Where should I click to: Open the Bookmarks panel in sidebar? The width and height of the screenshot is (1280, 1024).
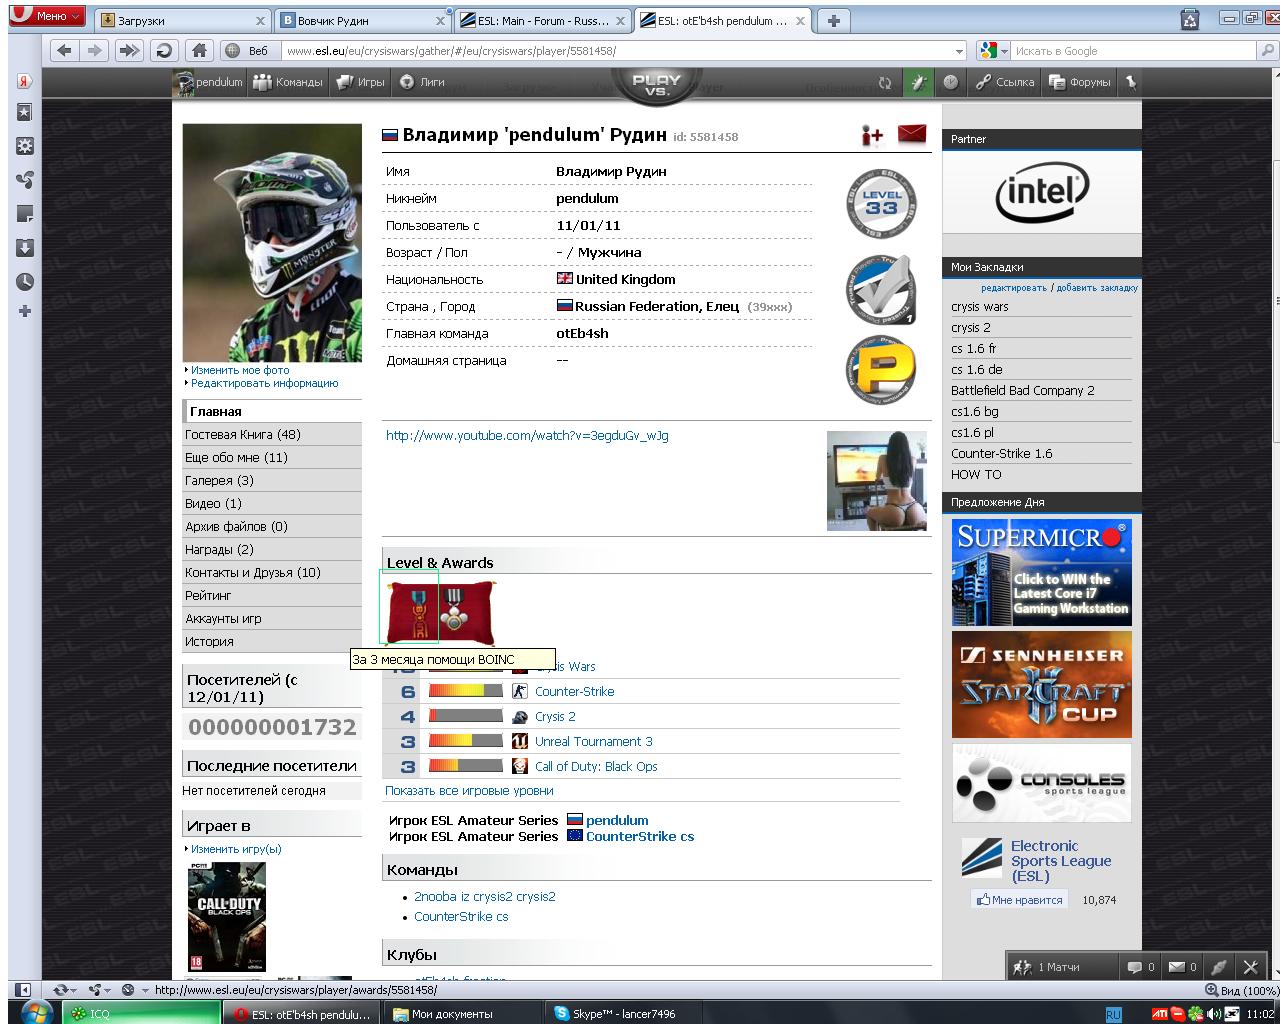(x=25, y=113)
